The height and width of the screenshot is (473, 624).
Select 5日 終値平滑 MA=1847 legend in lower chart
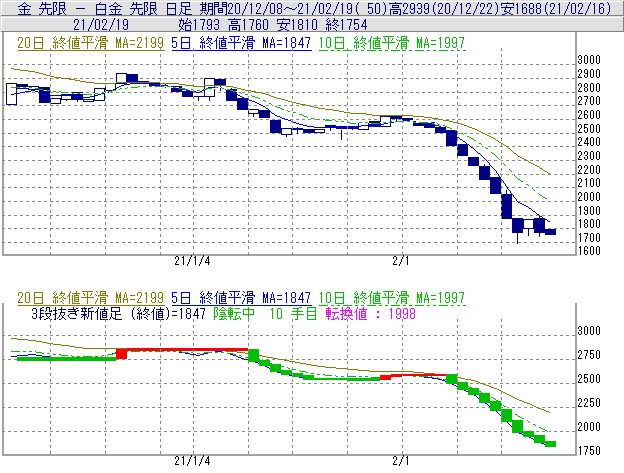[241, 298]
